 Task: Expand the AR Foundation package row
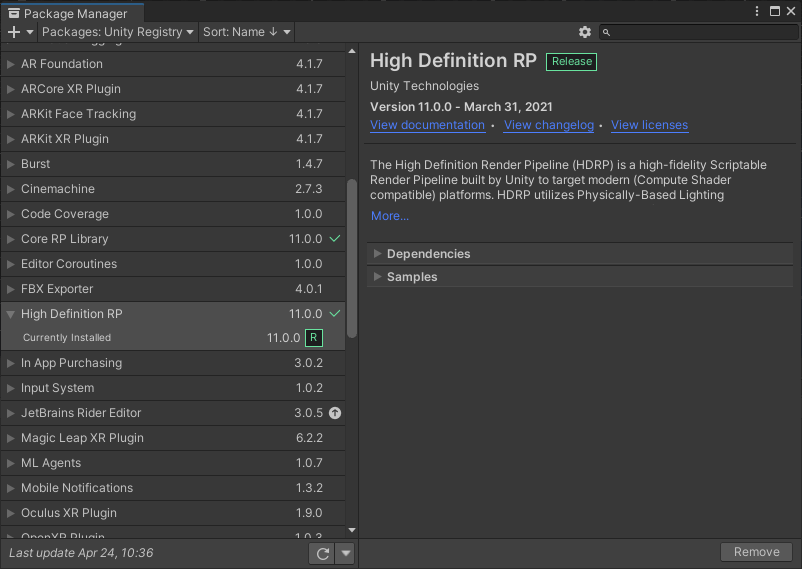click(11, 64)
